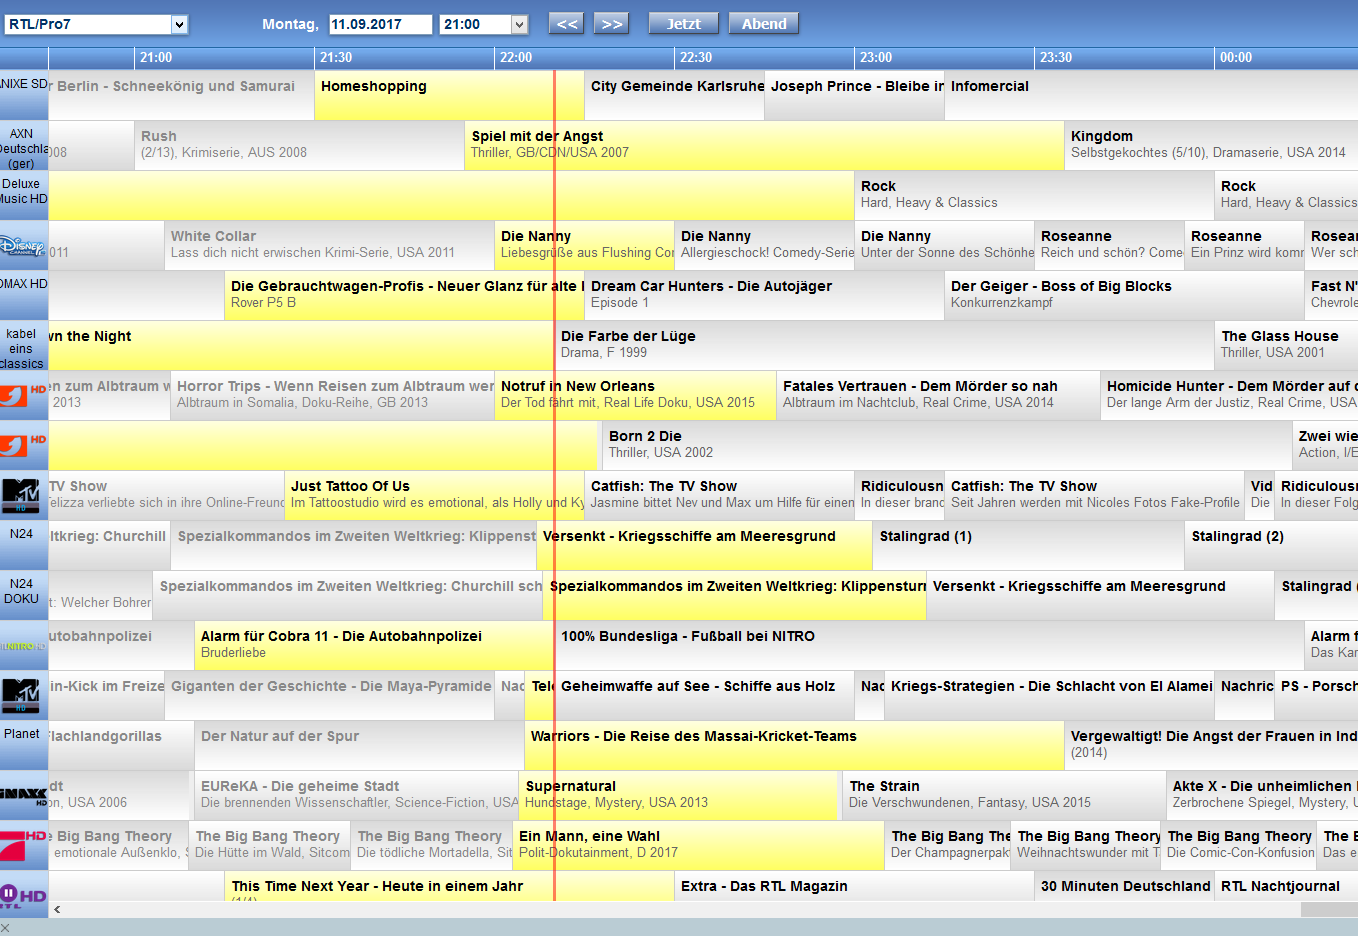Image resolution: width=1358 pixels, height=936 pixels.
Task: Open 100% Bundesliga - Fußball bei NITRO
Action: (929, 645)
